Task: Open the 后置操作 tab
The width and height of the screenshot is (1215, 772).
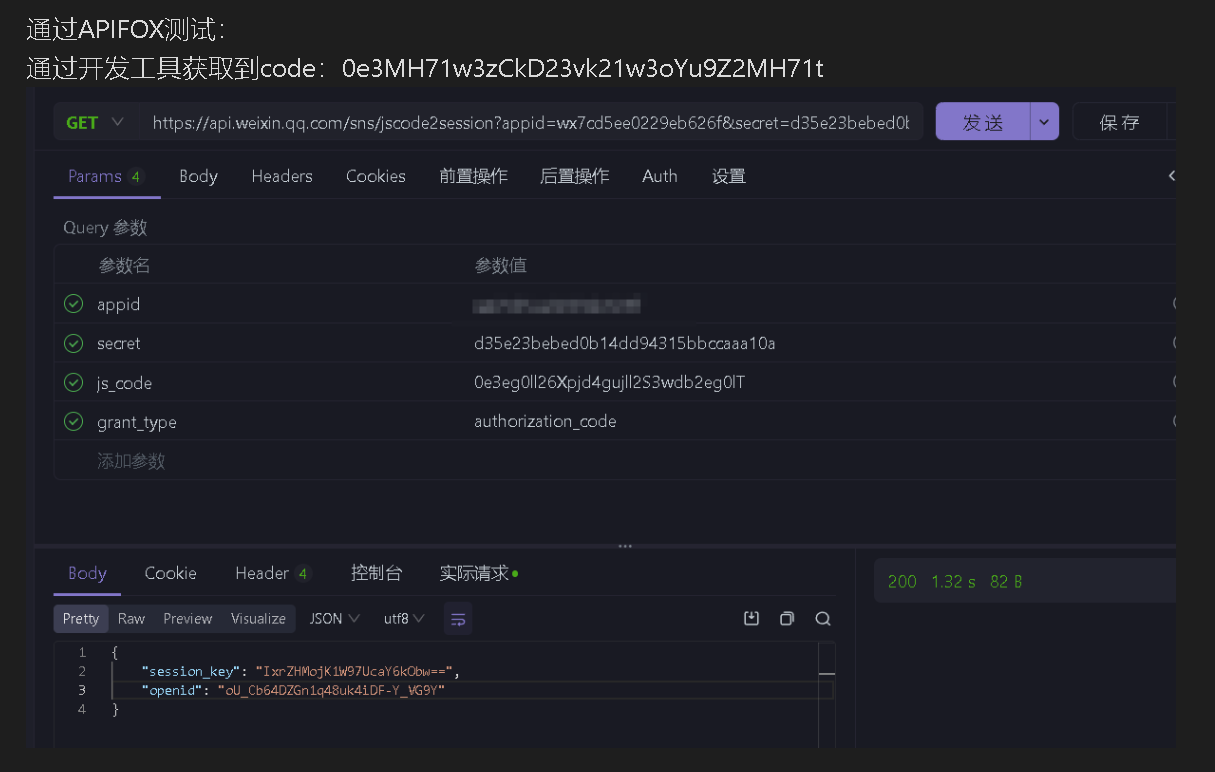Action: point(575,176)
